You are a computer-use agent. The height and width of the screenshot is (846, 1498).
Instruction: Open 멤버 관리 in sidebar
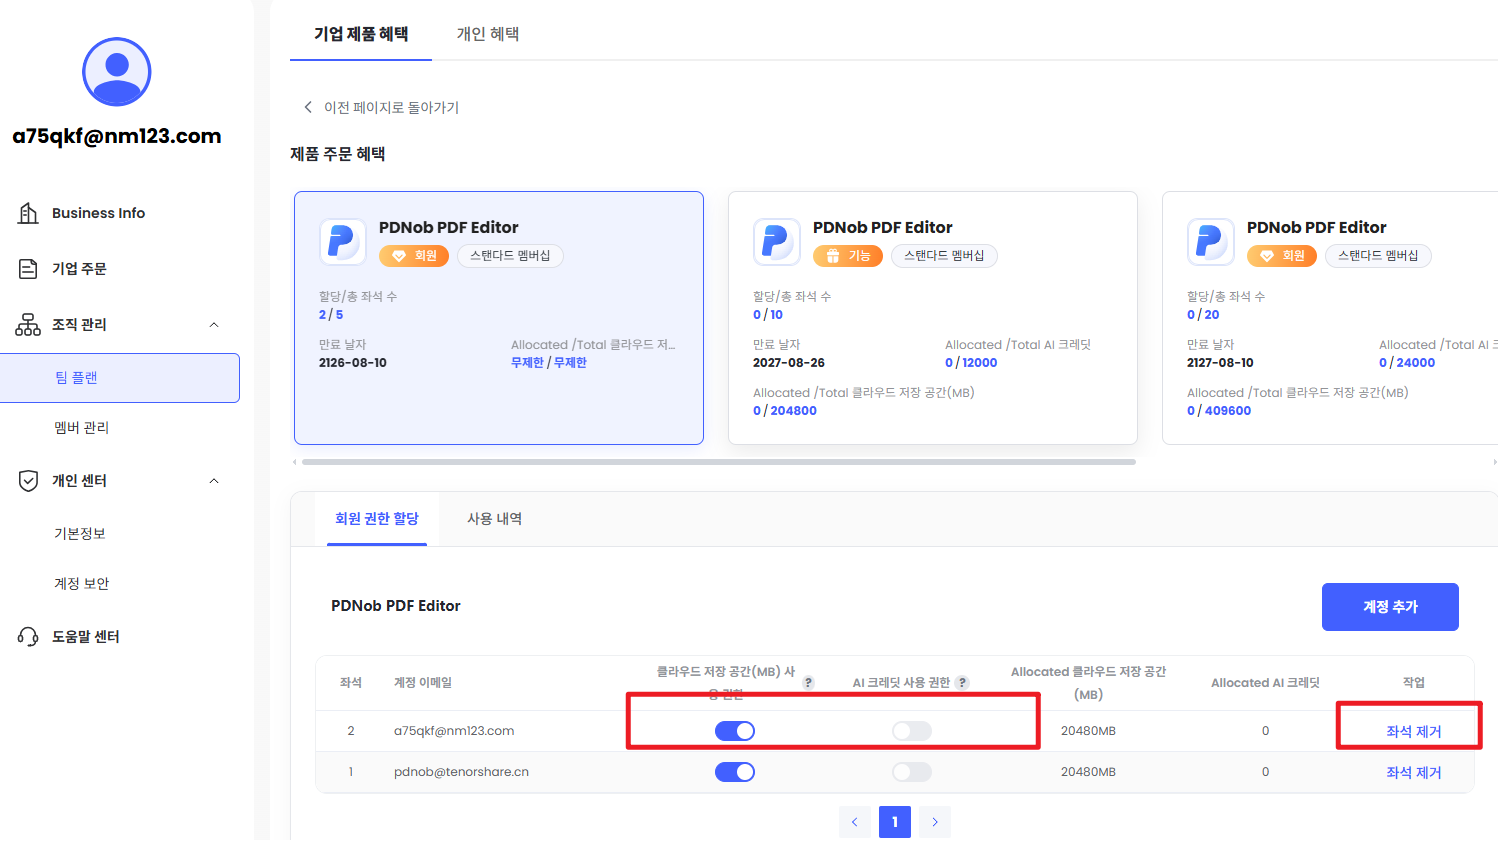click(81, 427)
